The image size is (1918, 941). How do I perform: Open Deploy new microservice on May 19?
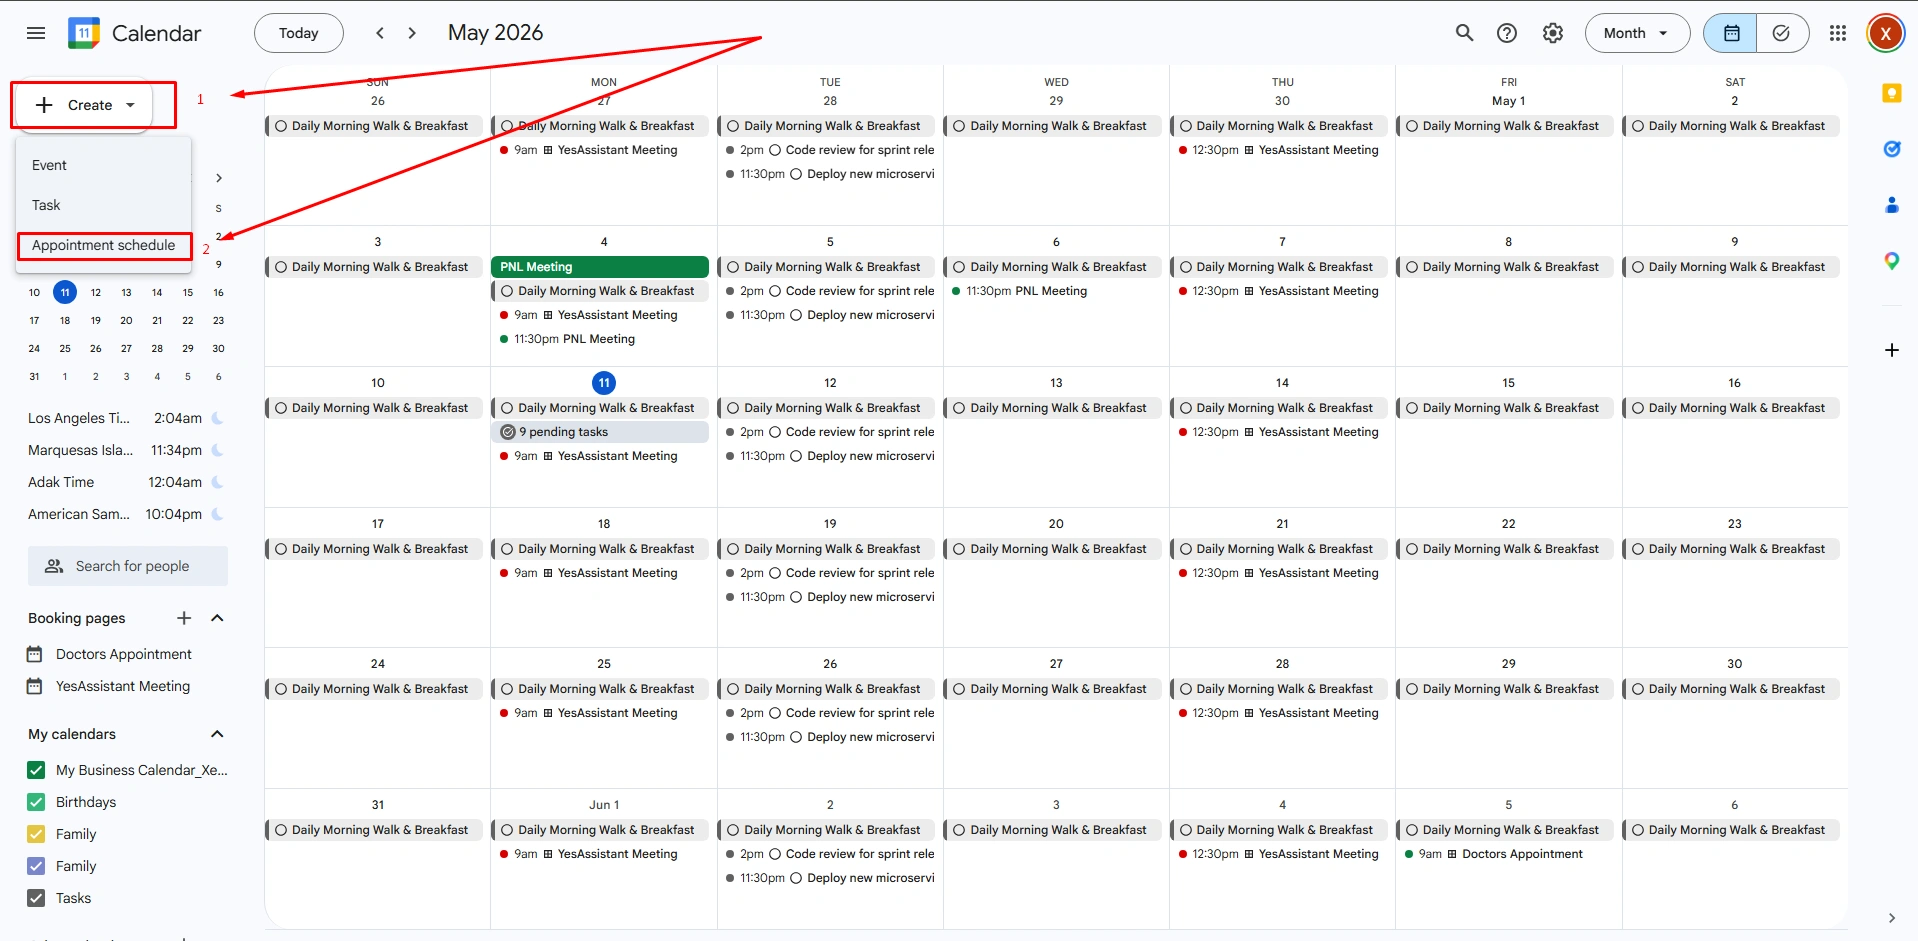click(x=828, y=597)
